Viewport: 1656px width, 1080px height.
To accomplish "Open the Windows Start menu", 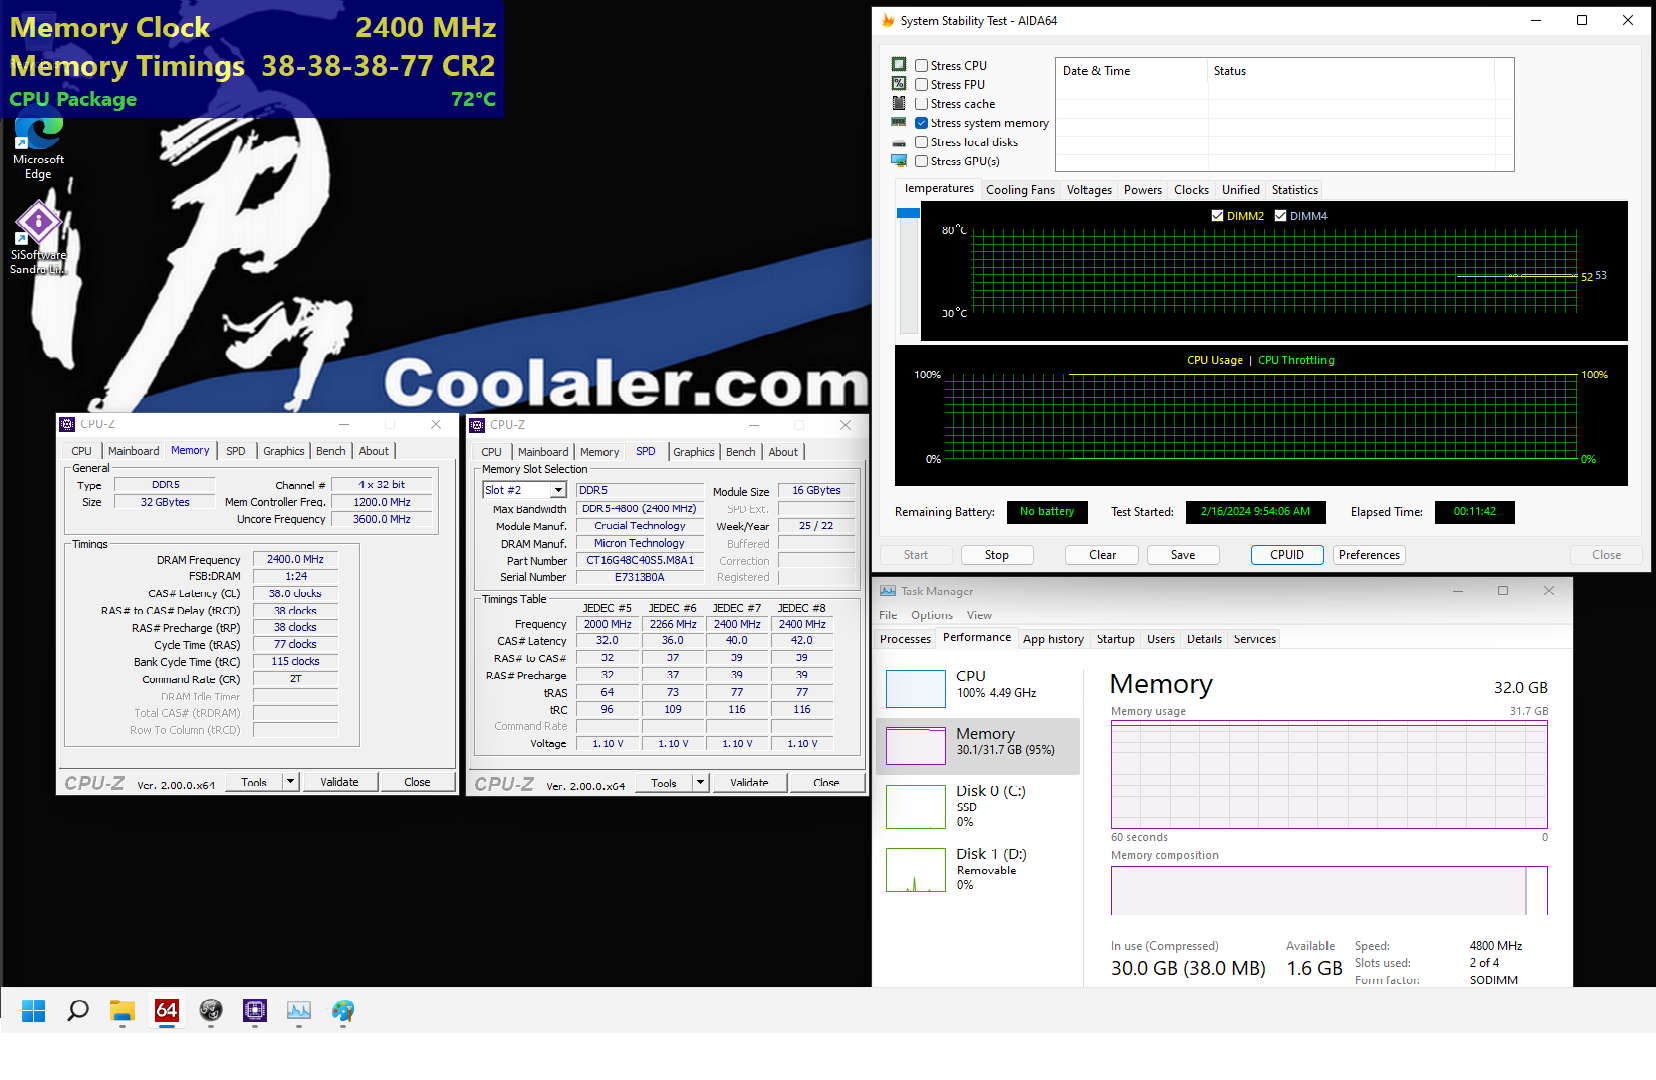I will [33, 1011].
